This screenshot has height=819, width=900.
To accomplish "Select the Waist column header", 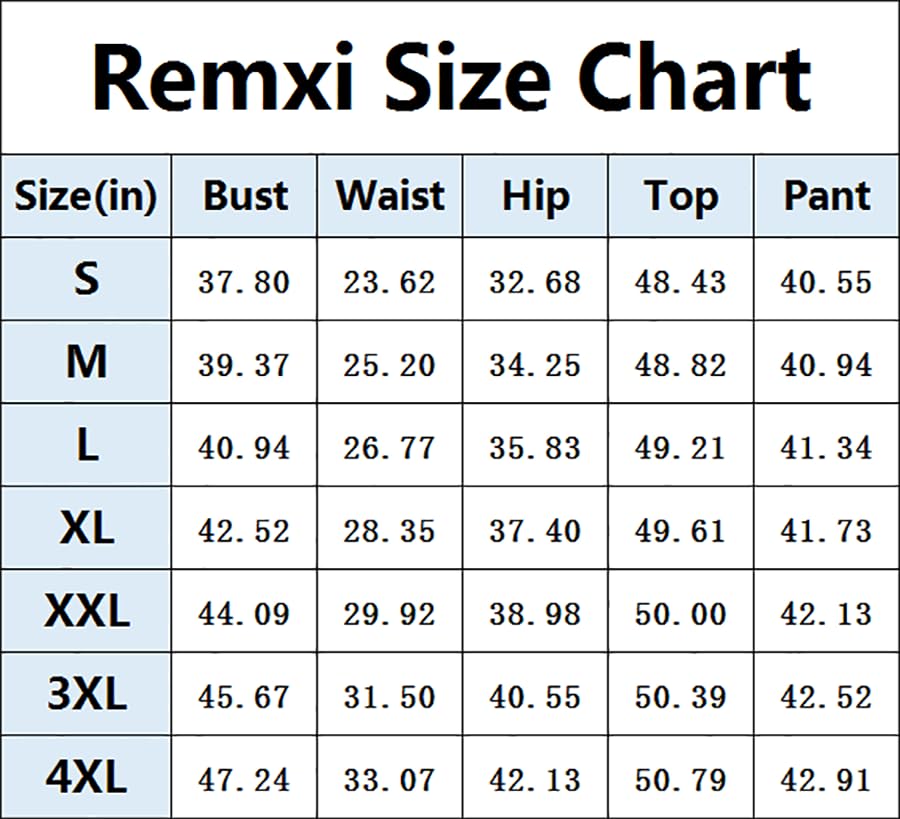I will click(x=390, y=196).
